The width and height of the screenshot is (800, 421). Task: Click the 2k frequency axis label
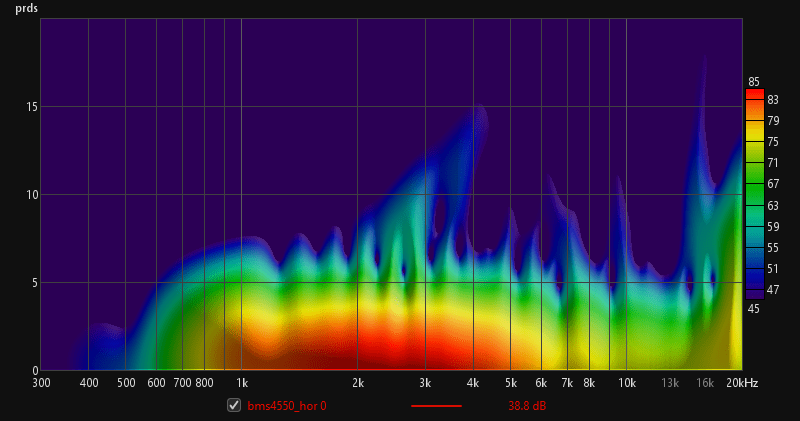click(x=358, y=383)
